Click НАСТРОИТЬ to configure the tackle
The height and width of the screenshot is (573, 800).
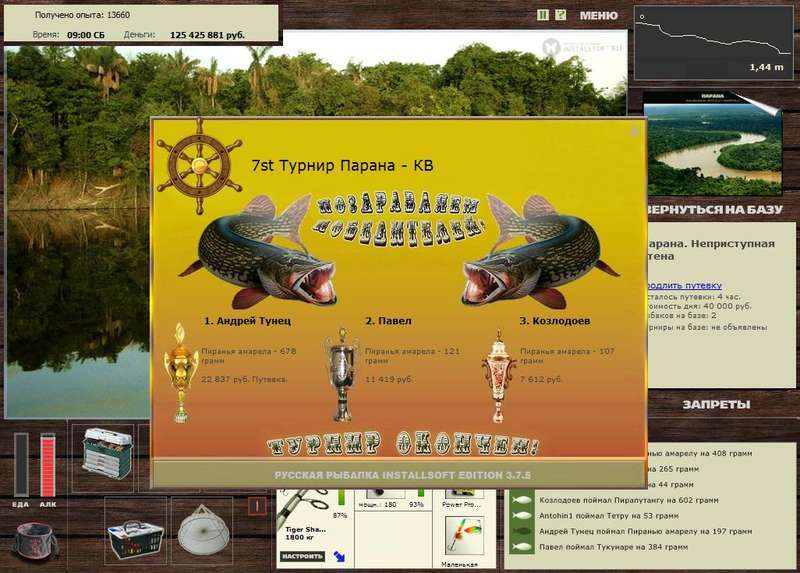[303, 556]
